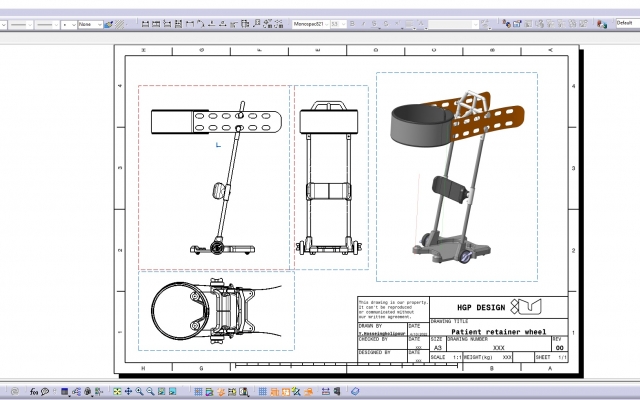Open the Monospac821 font name dropdown
This screenshot has height=400, width=640.
coord(311,24)
